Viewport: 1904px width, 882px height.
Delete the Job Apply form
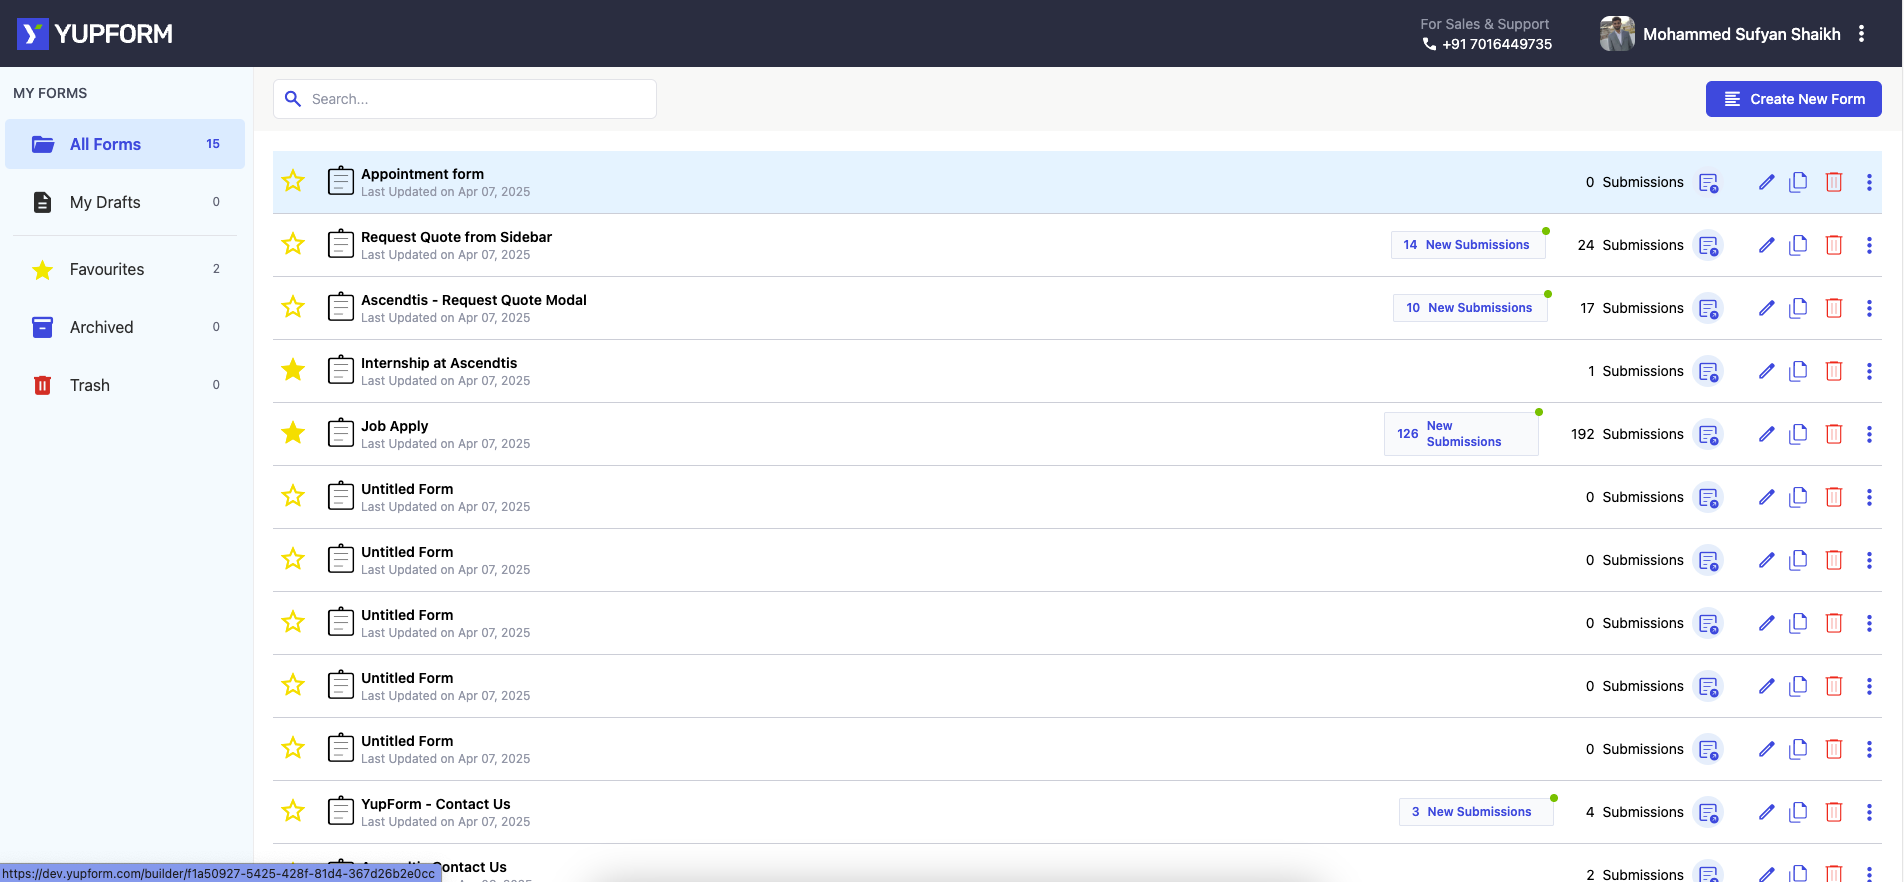[x=1834, y=434]
